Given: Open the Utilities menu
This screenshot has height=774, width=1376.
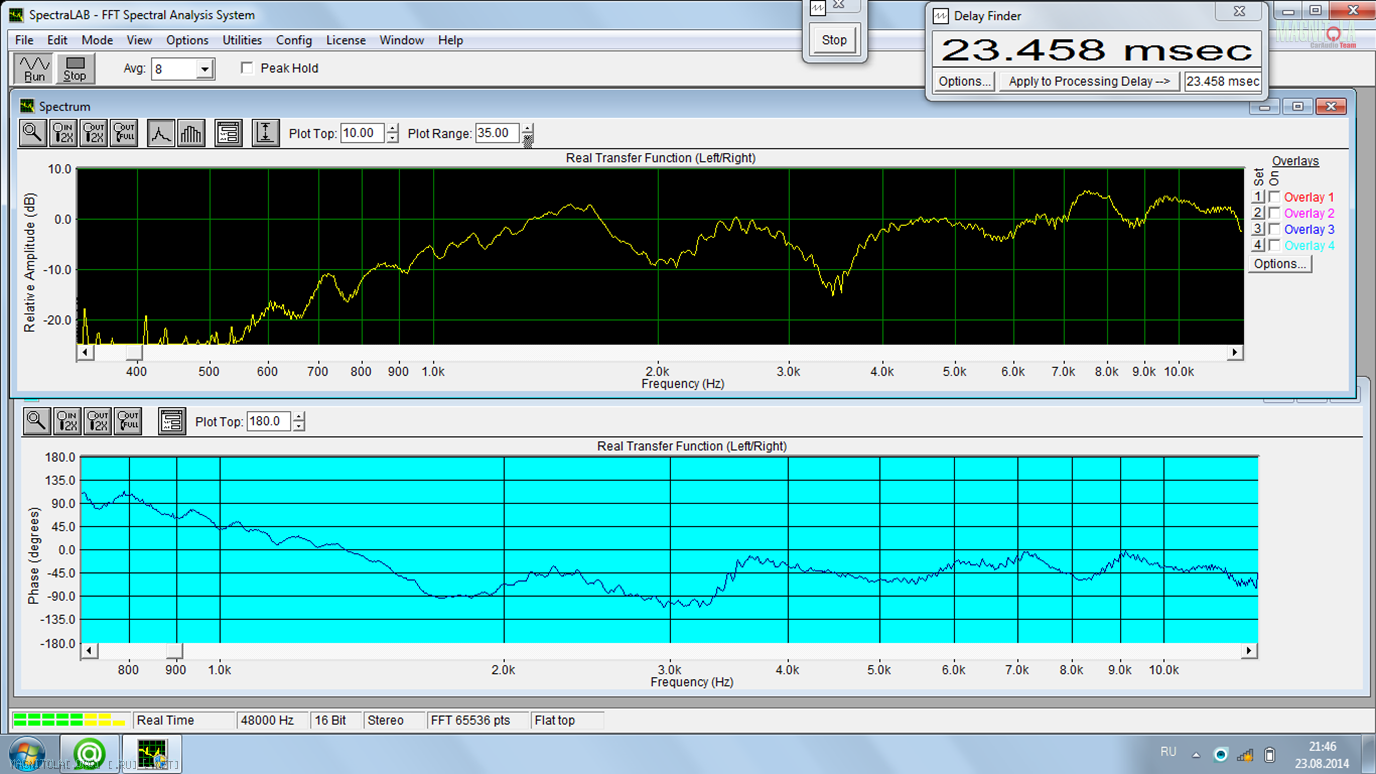Looking at the screenshot, I should pyautogui.click(x=242, y=40).
